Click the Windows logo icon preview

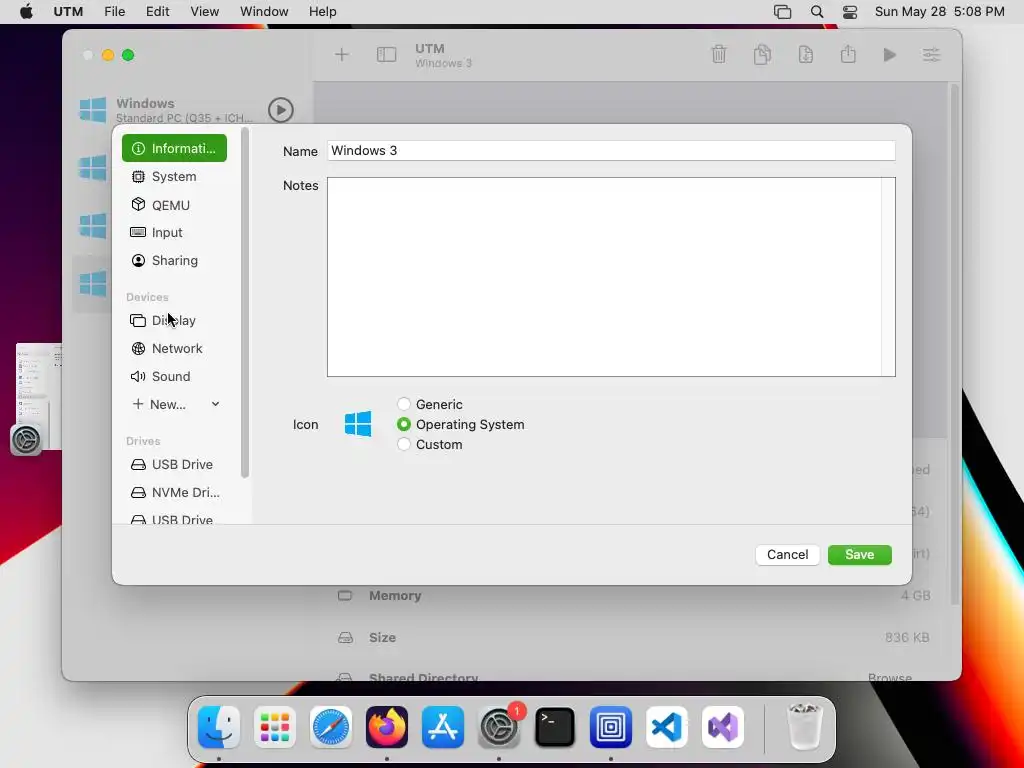point(358,424)
